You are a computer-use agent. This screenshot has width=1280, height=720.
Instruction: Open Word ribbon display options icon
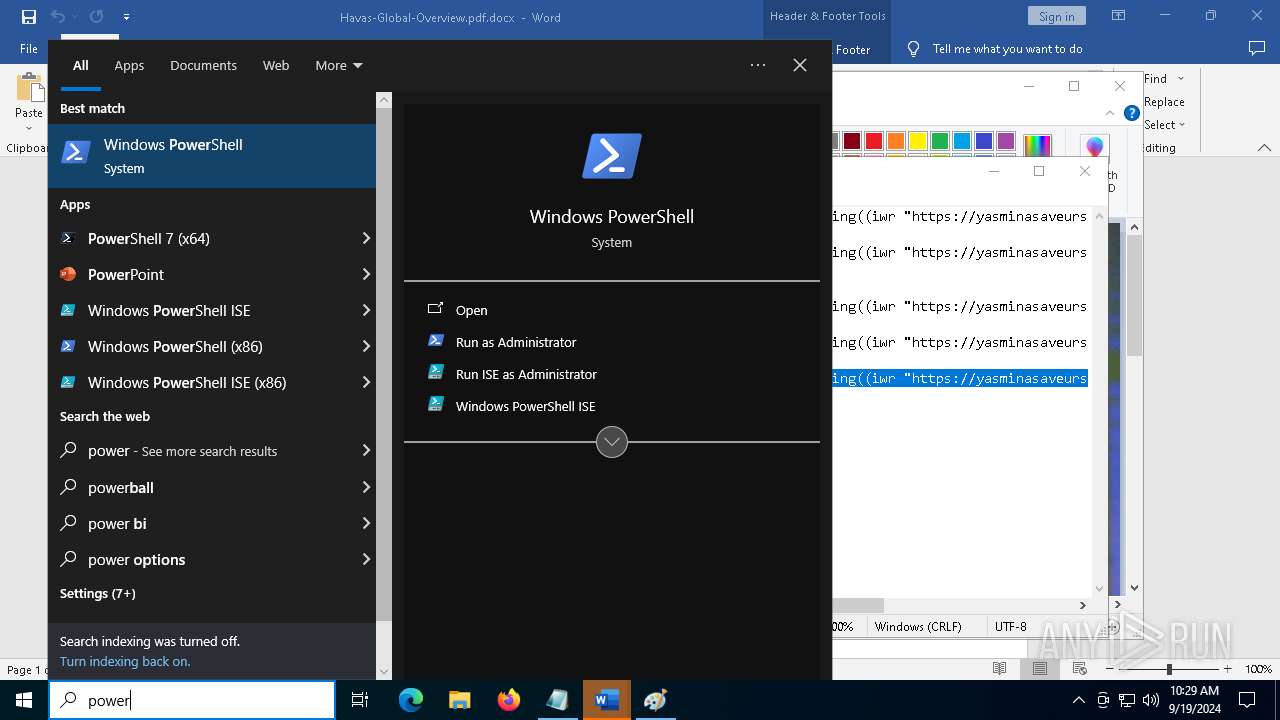coord(1119,16)
